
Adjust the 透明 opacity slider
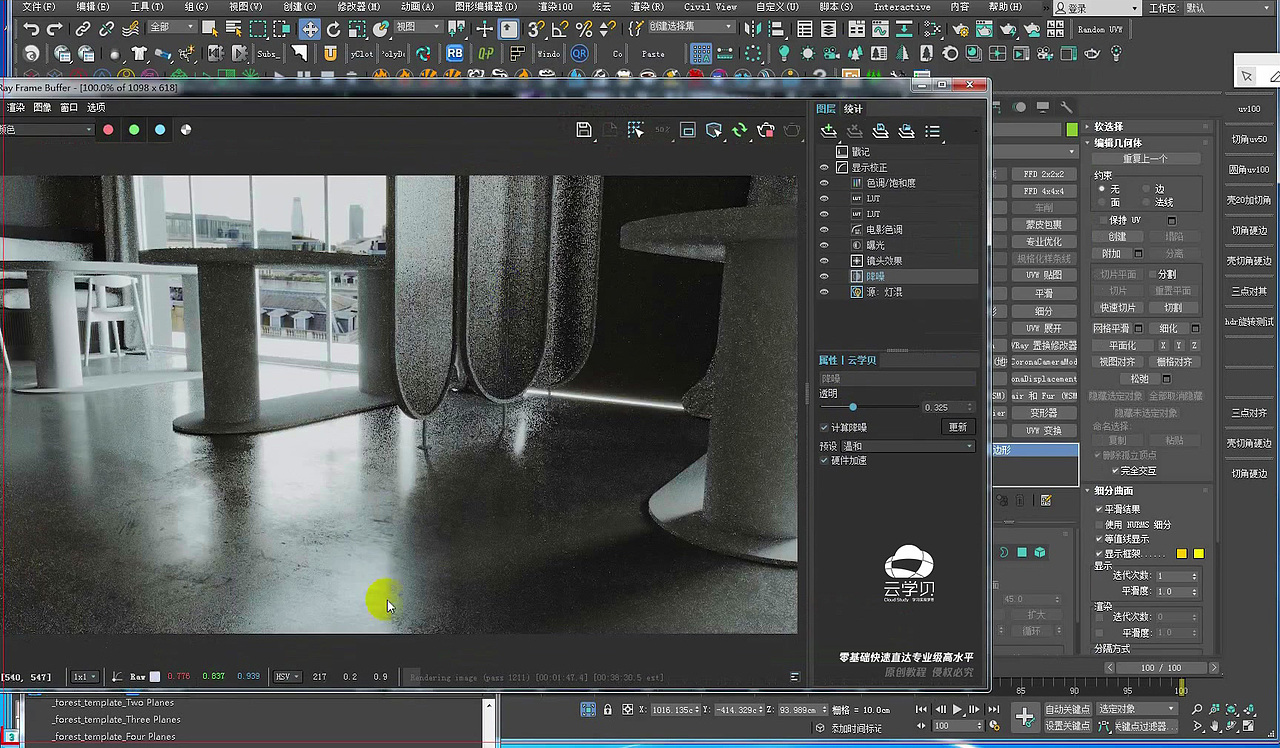pyautogui.click(x=852, y=407)
